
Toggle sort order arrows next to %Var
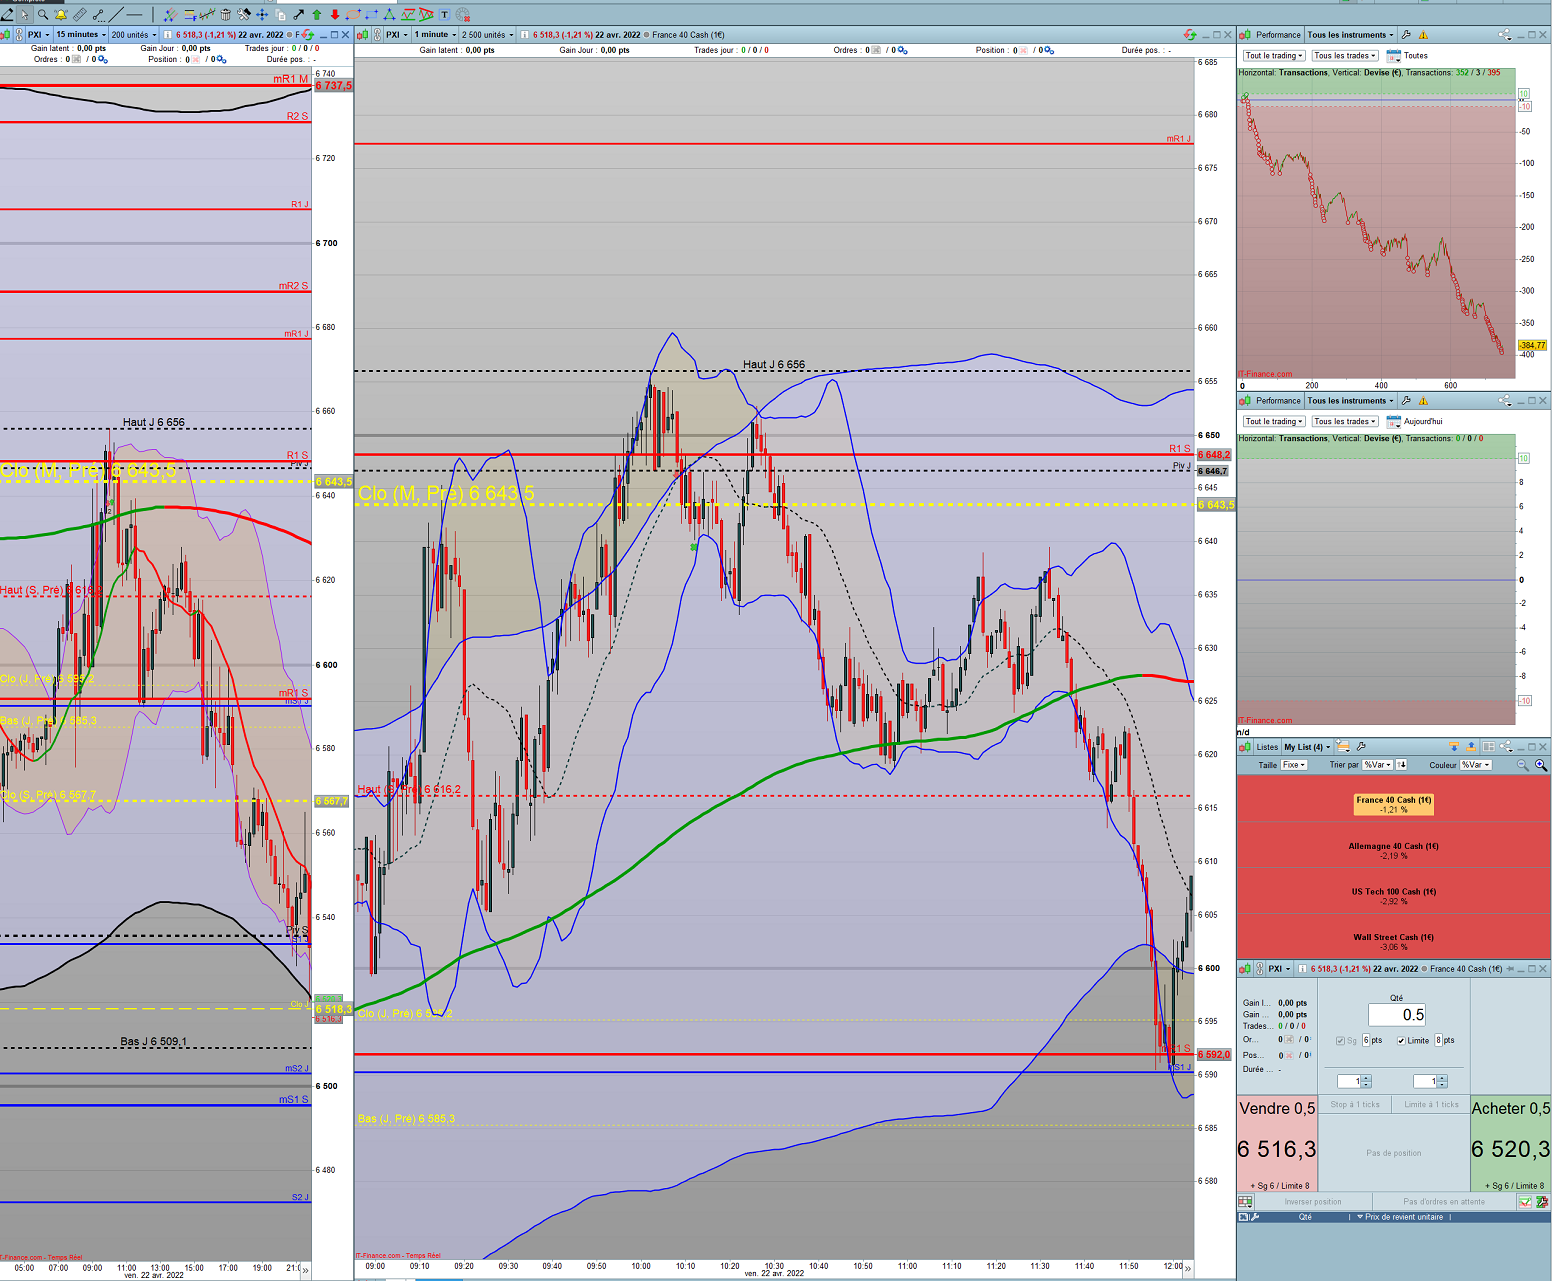(x=1401, y=765)
